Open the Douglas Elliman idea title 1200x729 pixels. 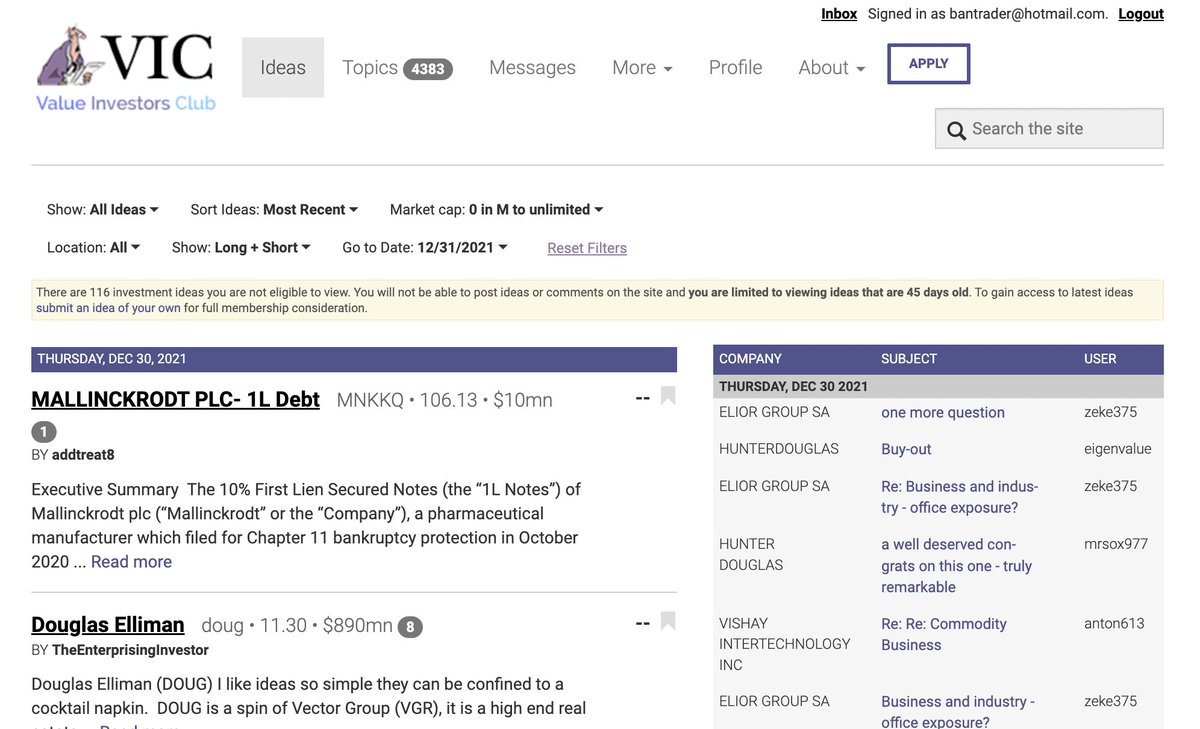108,625
